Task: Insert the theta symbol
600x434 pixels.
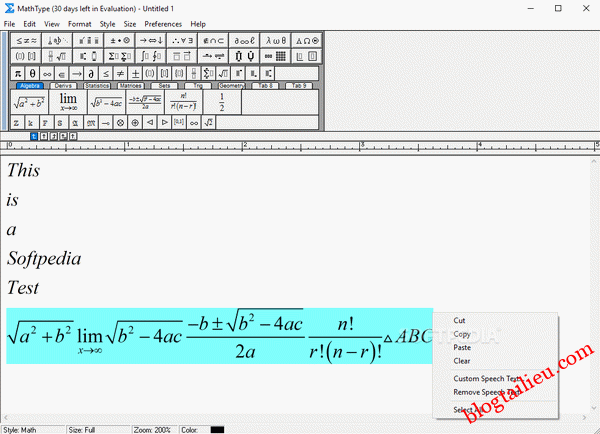Action: (x=32, y=73)
